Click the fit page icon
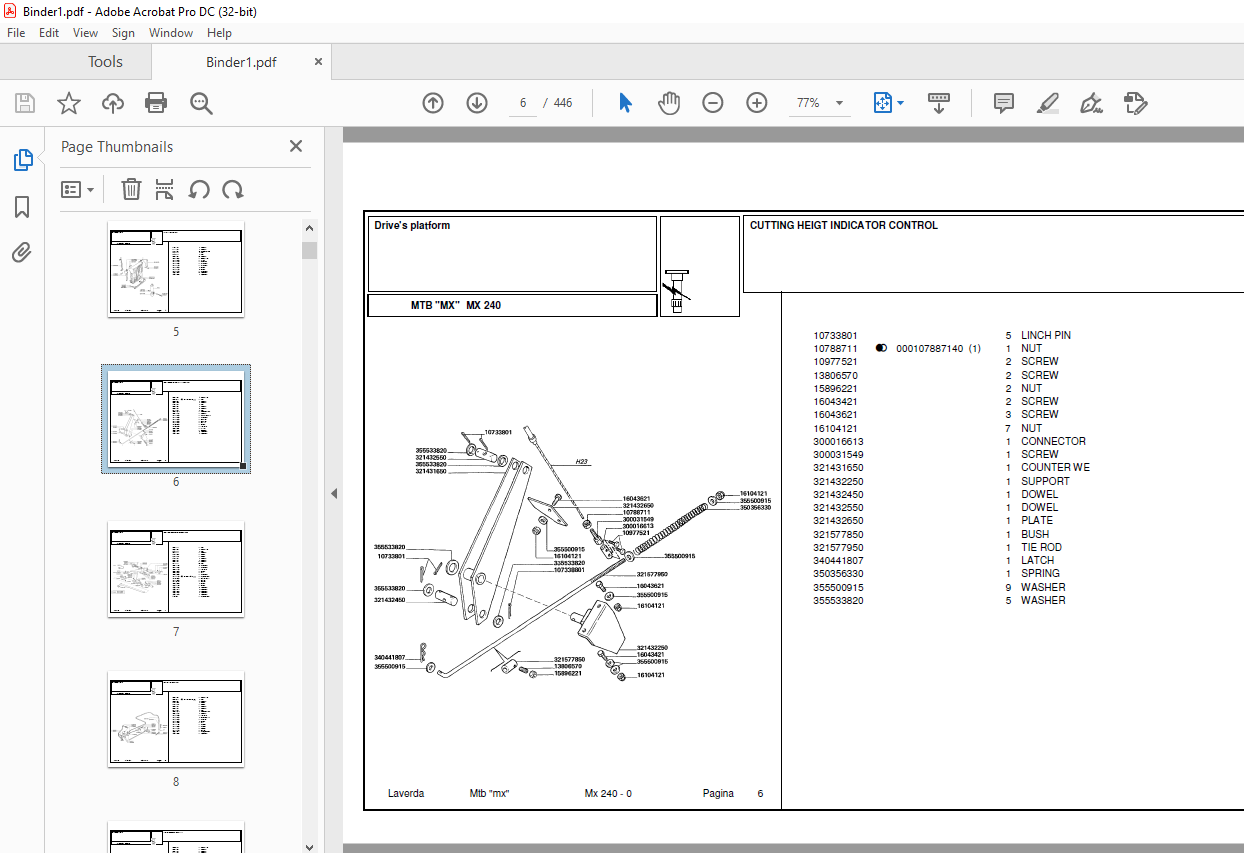1244x853 pixels. [882, 103]
